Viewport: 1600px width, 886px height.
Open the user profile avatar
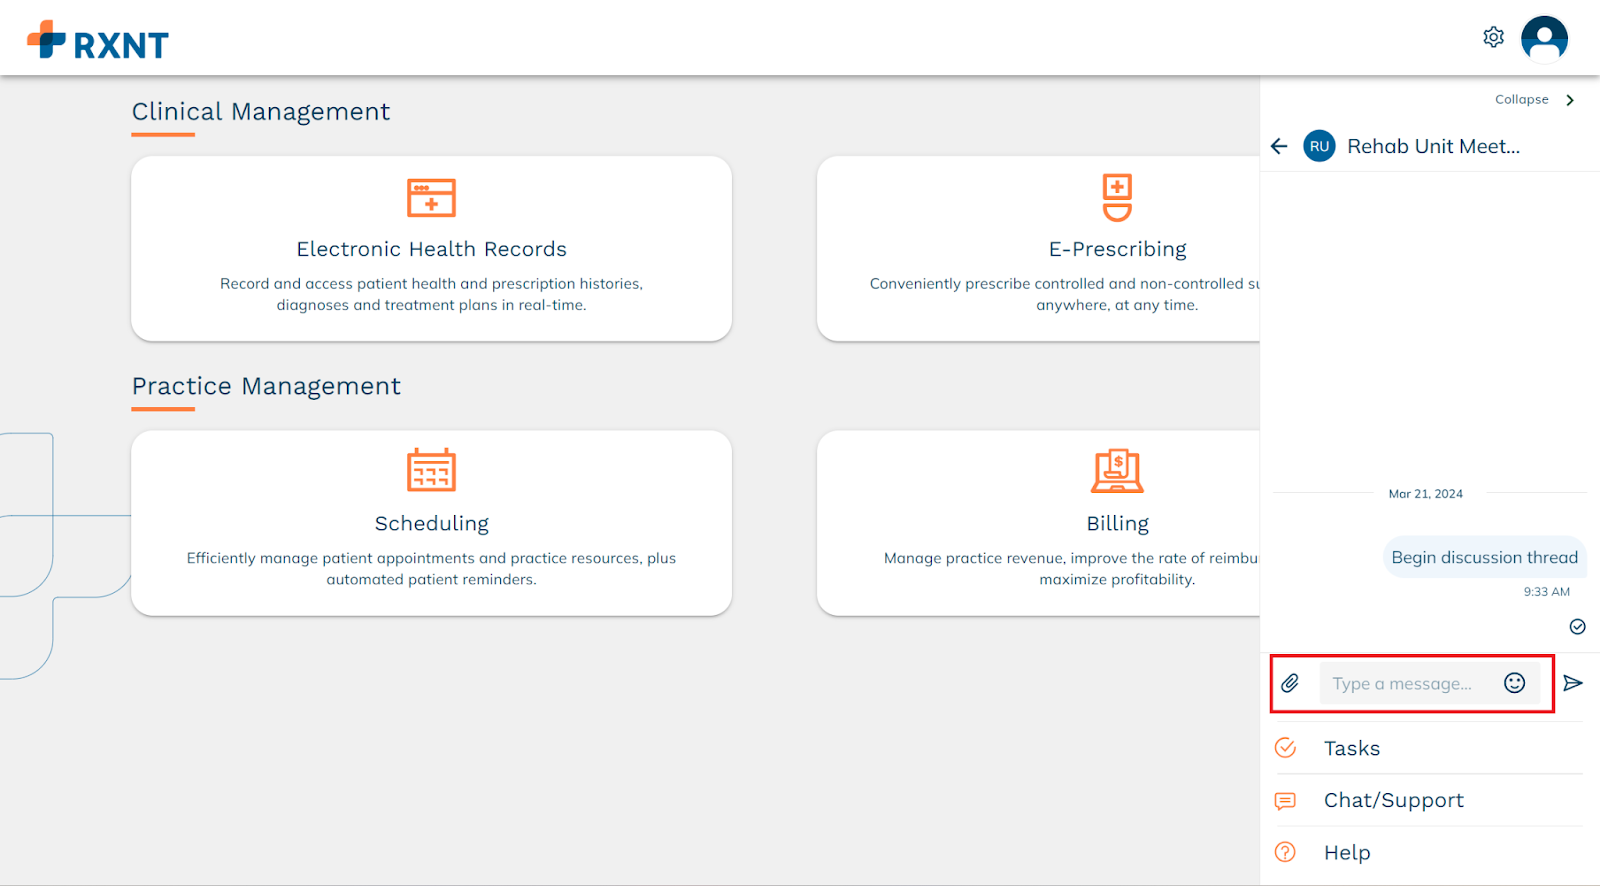click(x=1544, y=39)
